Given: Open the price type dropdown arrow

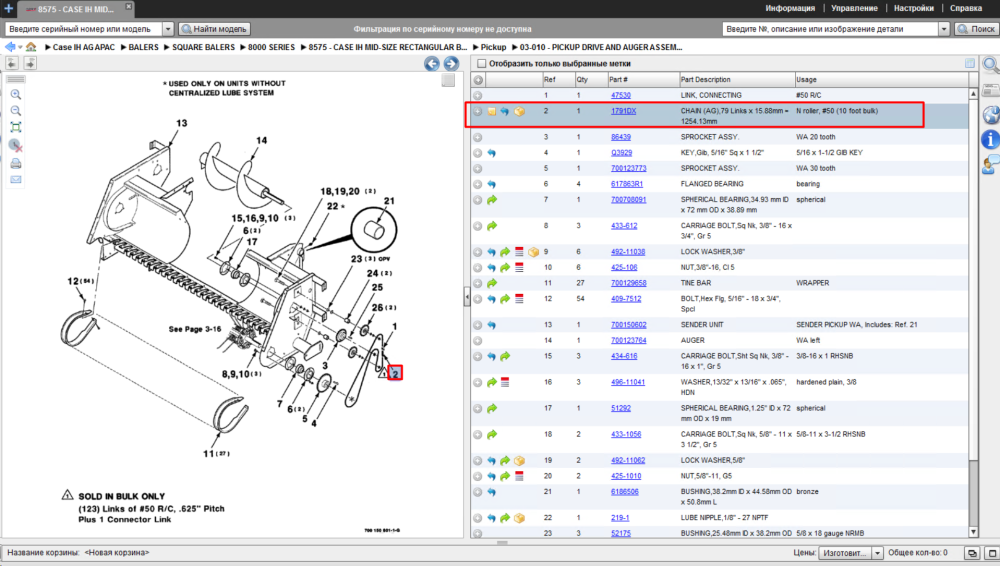Looking at the screenshot, I should click(x=878, y=553).
